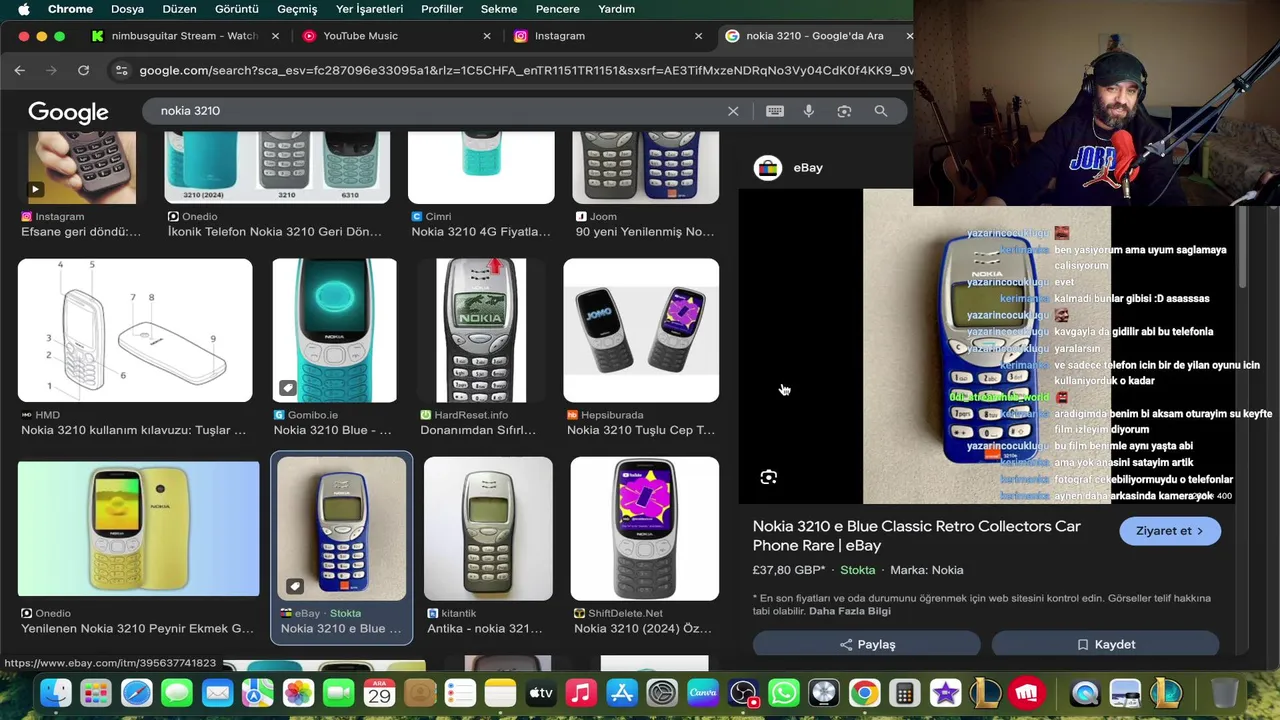Screen dimensions: 1280x720
Task: Open HMD Nokia 3210 user manual diagram
Action: pyautogui.click(x=135, y=330)
